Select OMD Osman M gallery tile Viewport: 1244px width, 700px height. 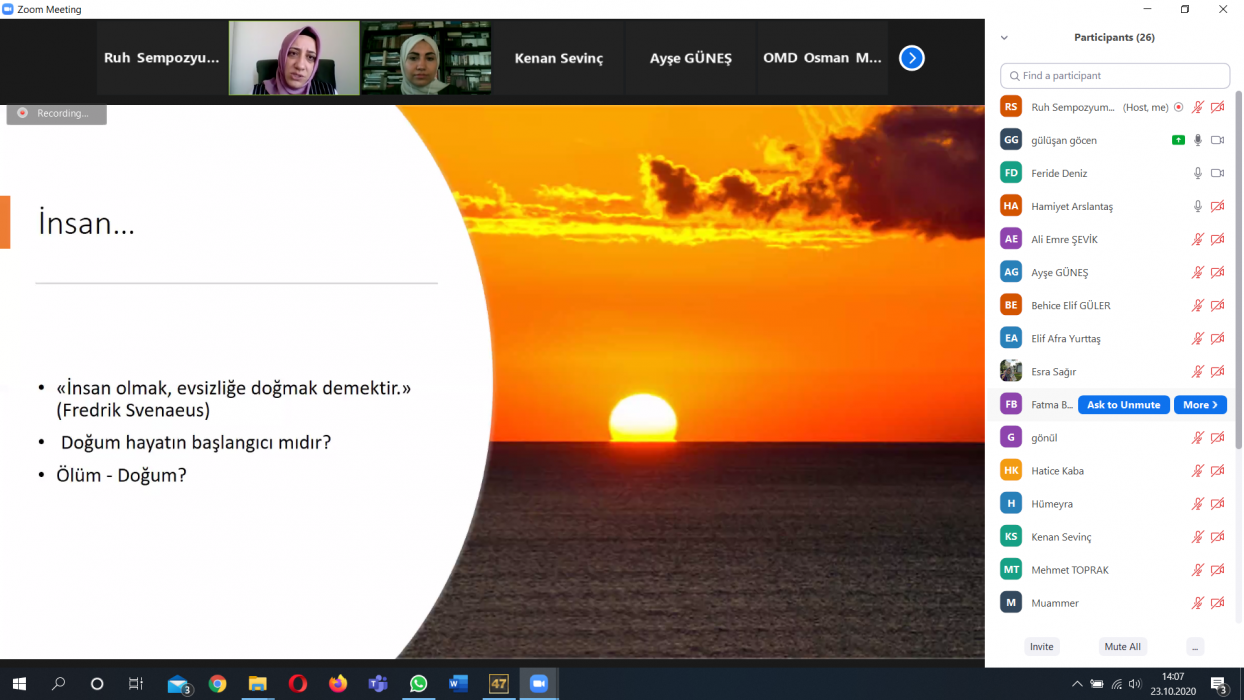coord(823,58)
